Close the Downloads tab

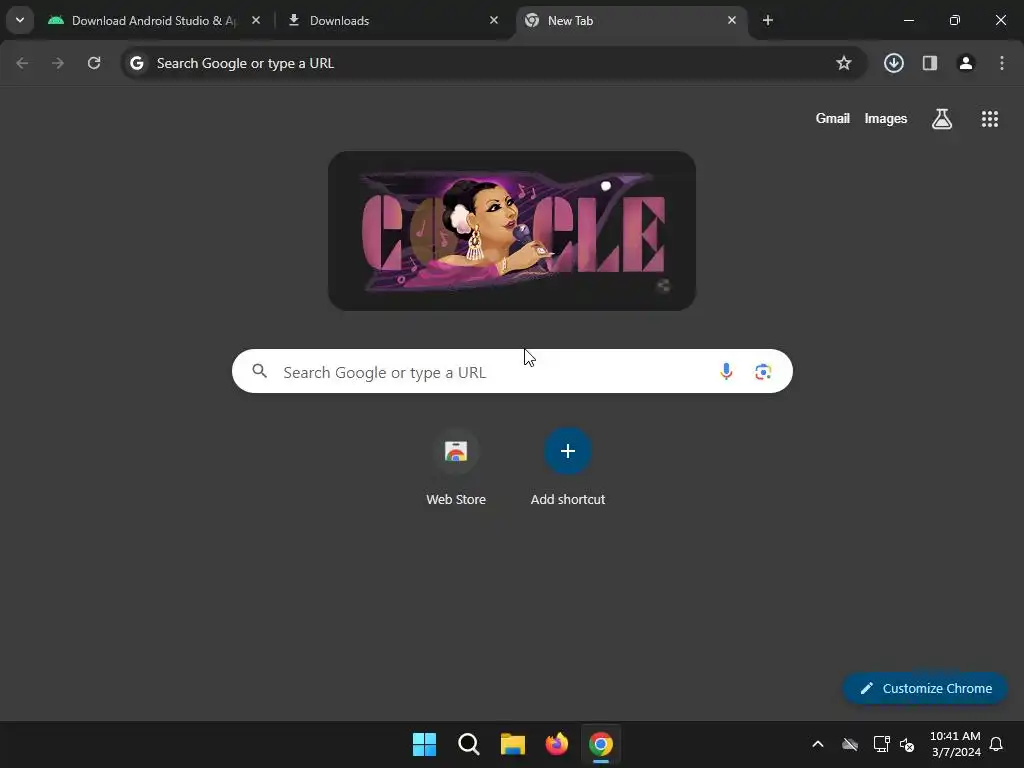494,20
